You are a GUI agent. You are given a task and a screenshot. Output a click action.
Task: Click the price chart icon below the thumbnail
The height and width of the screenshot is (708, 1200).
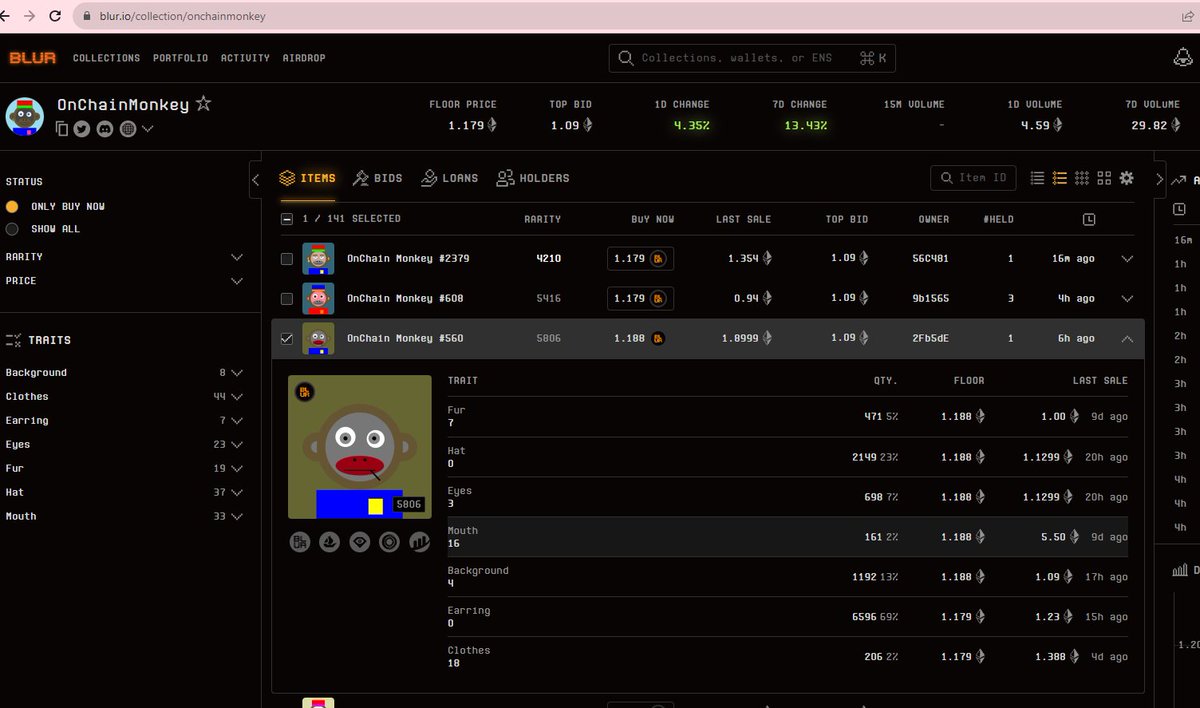419,542
